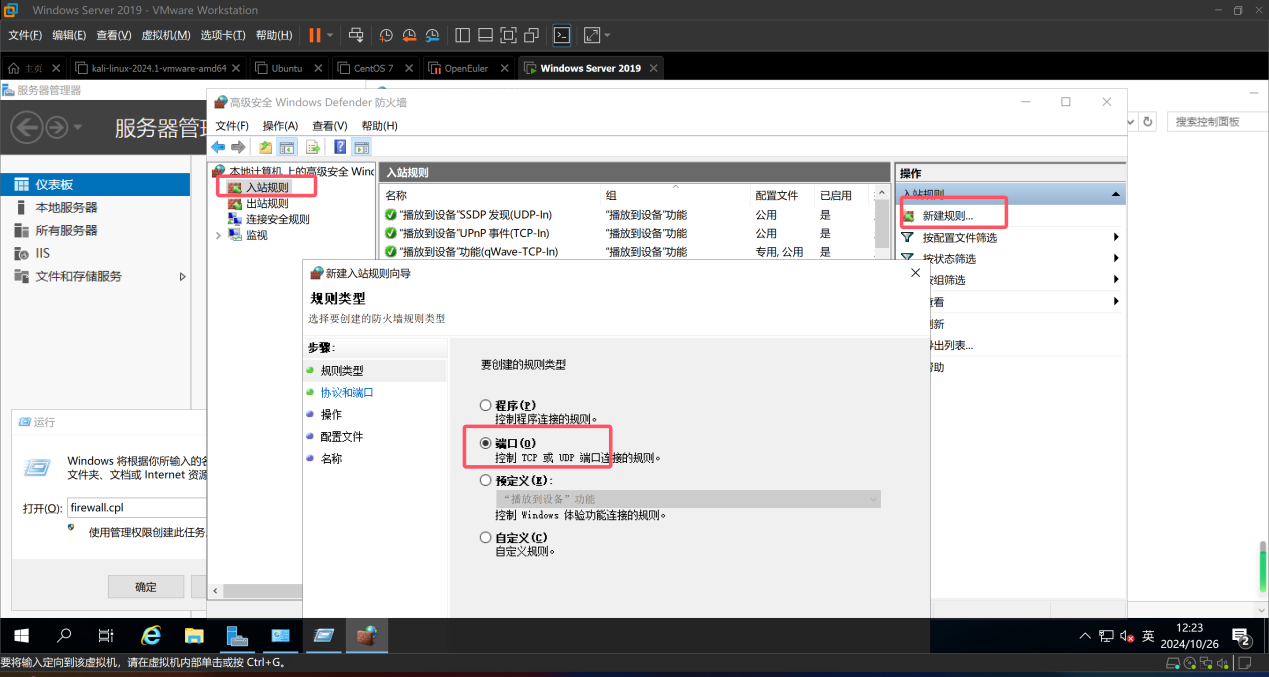Select 出站规则 in firewall tree

click(266, 203)
